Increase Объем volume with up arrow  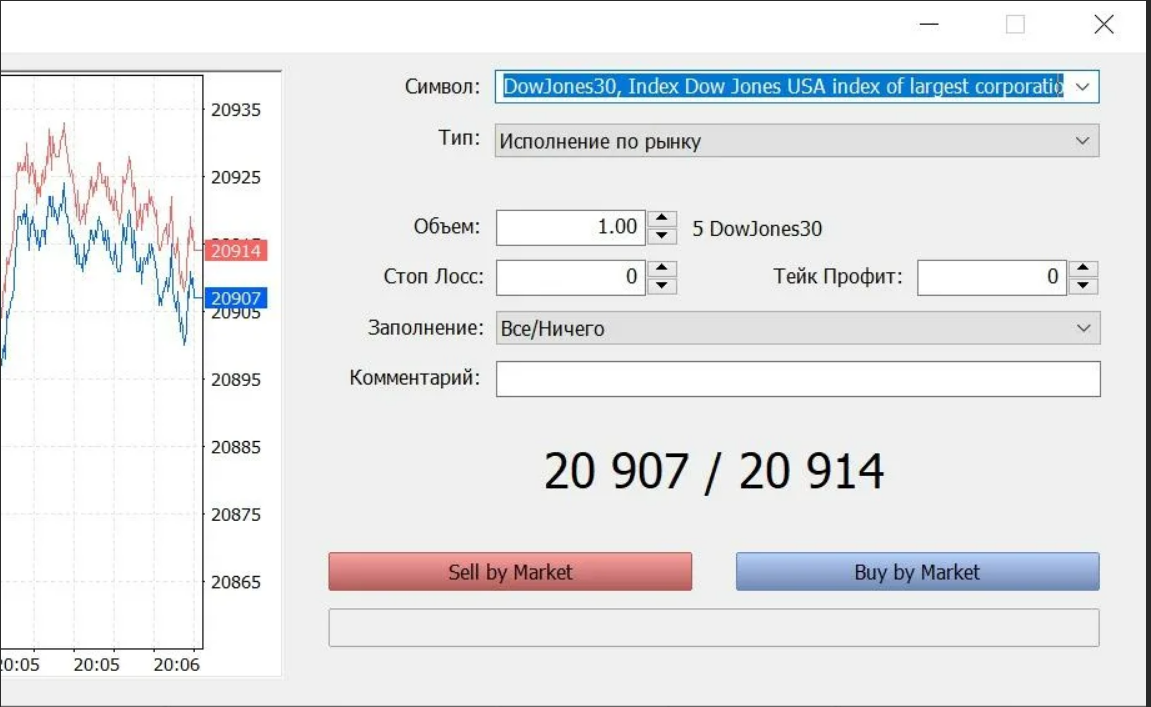[x=661, y=218]
